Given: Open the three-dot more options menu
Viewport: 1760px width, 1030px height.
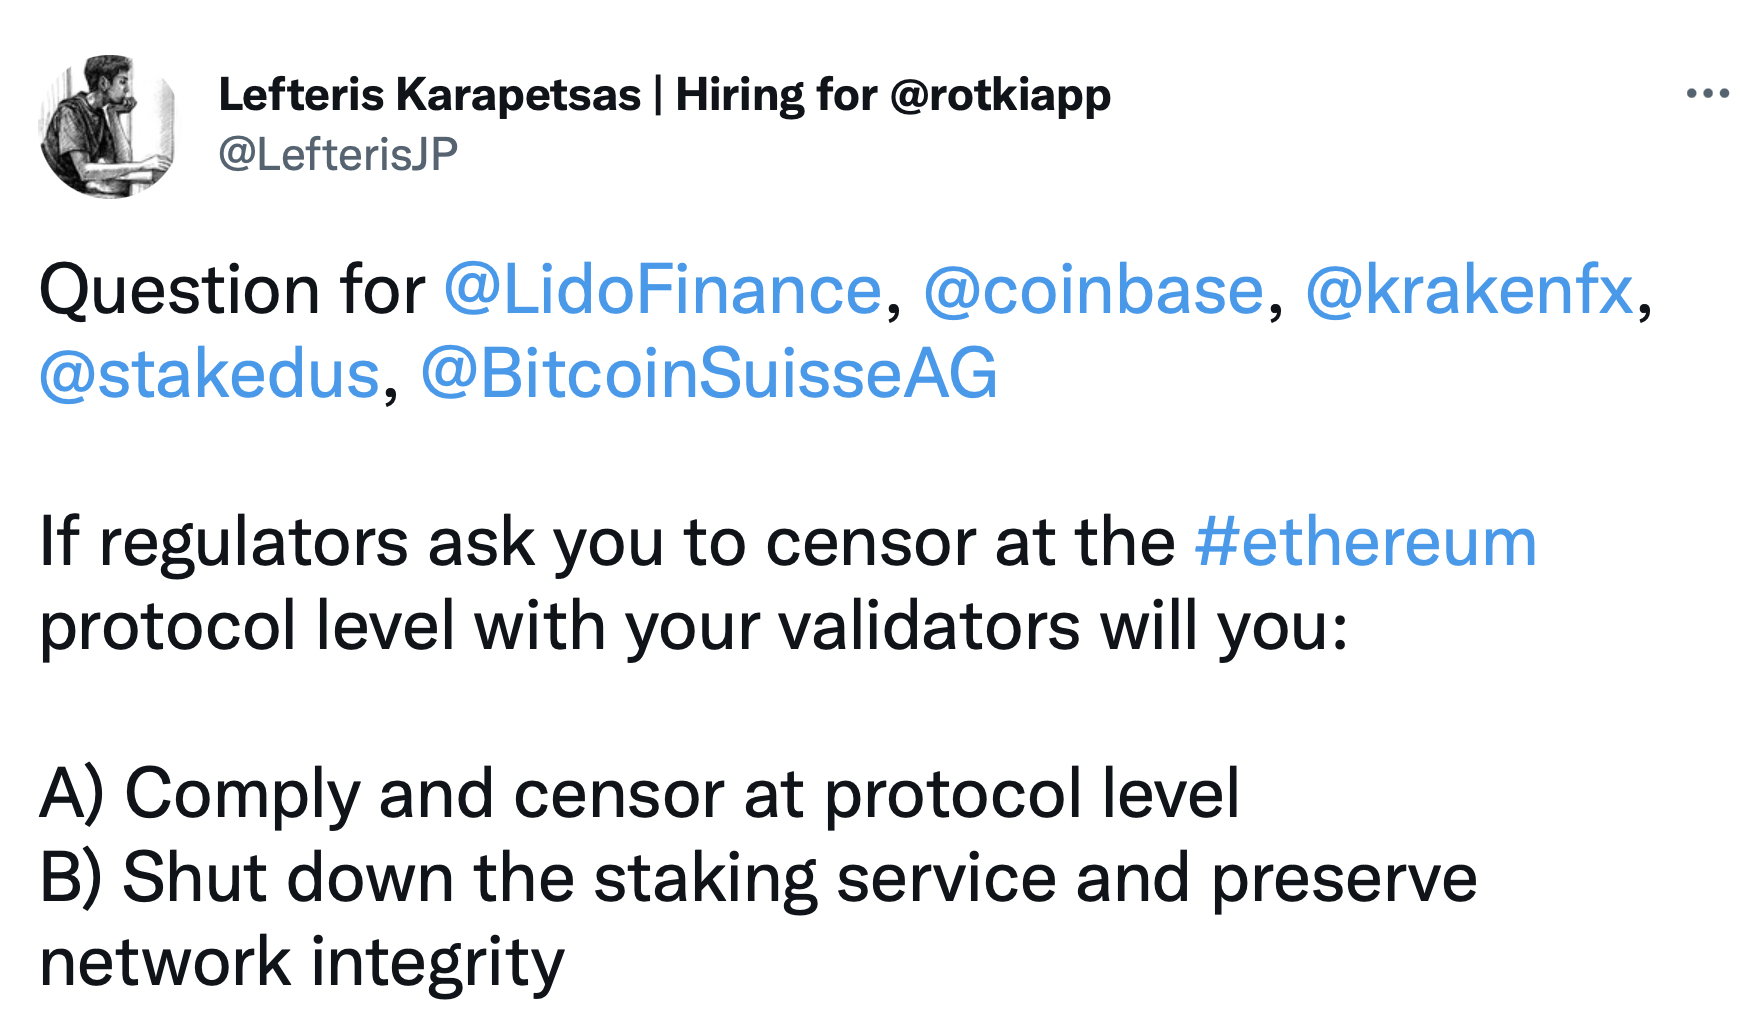Looking at the screenshot, I should tap(1707, 94).
